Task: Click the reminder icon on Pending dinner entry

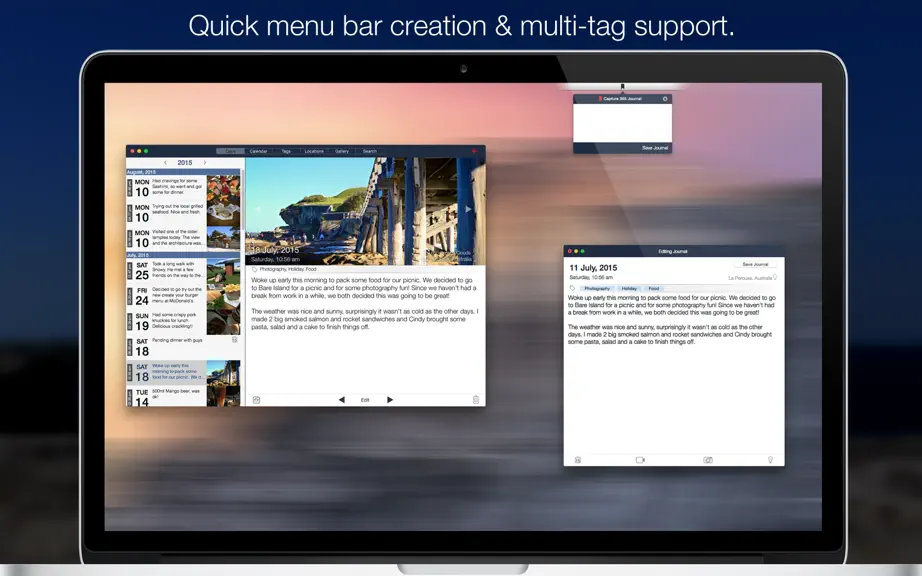Action: pos(235,340)
